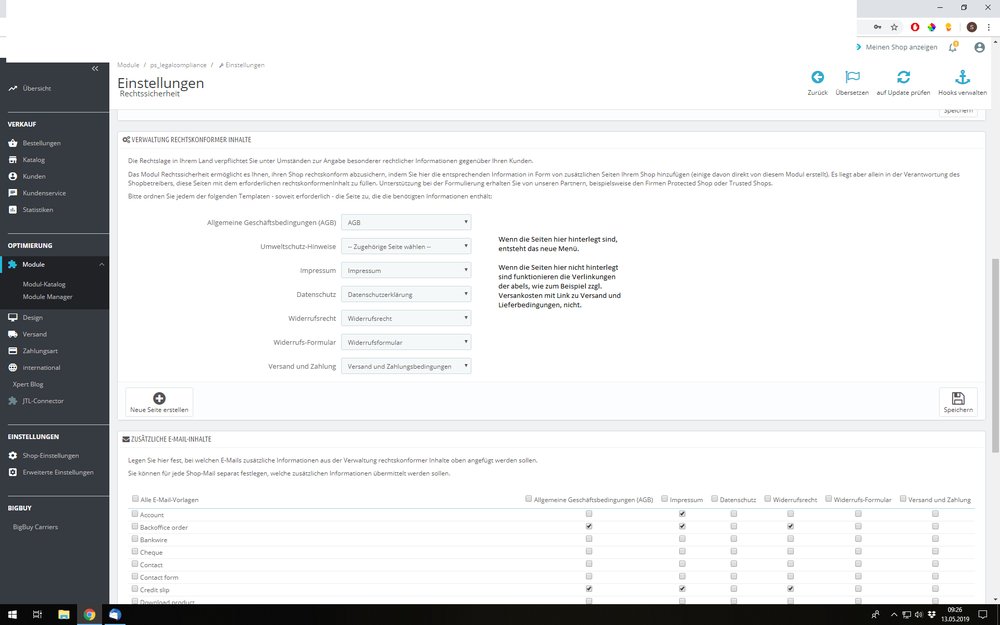Click the taskbar clock showing 09:26

955,615
